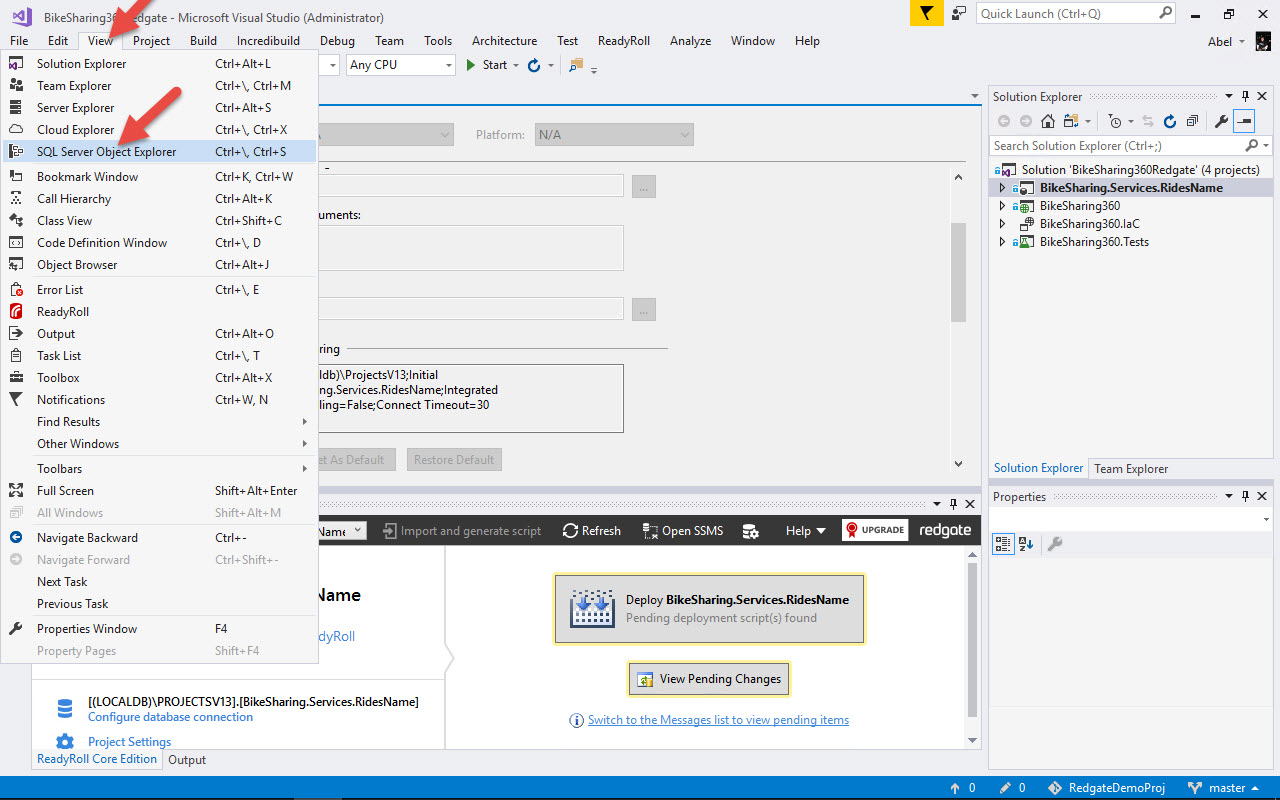Image resolution: width=1280 pixels, height=800 pixels.
Task: Click the wrench Properties icon in Solution Explorer
Action: tap(1221, 121)
